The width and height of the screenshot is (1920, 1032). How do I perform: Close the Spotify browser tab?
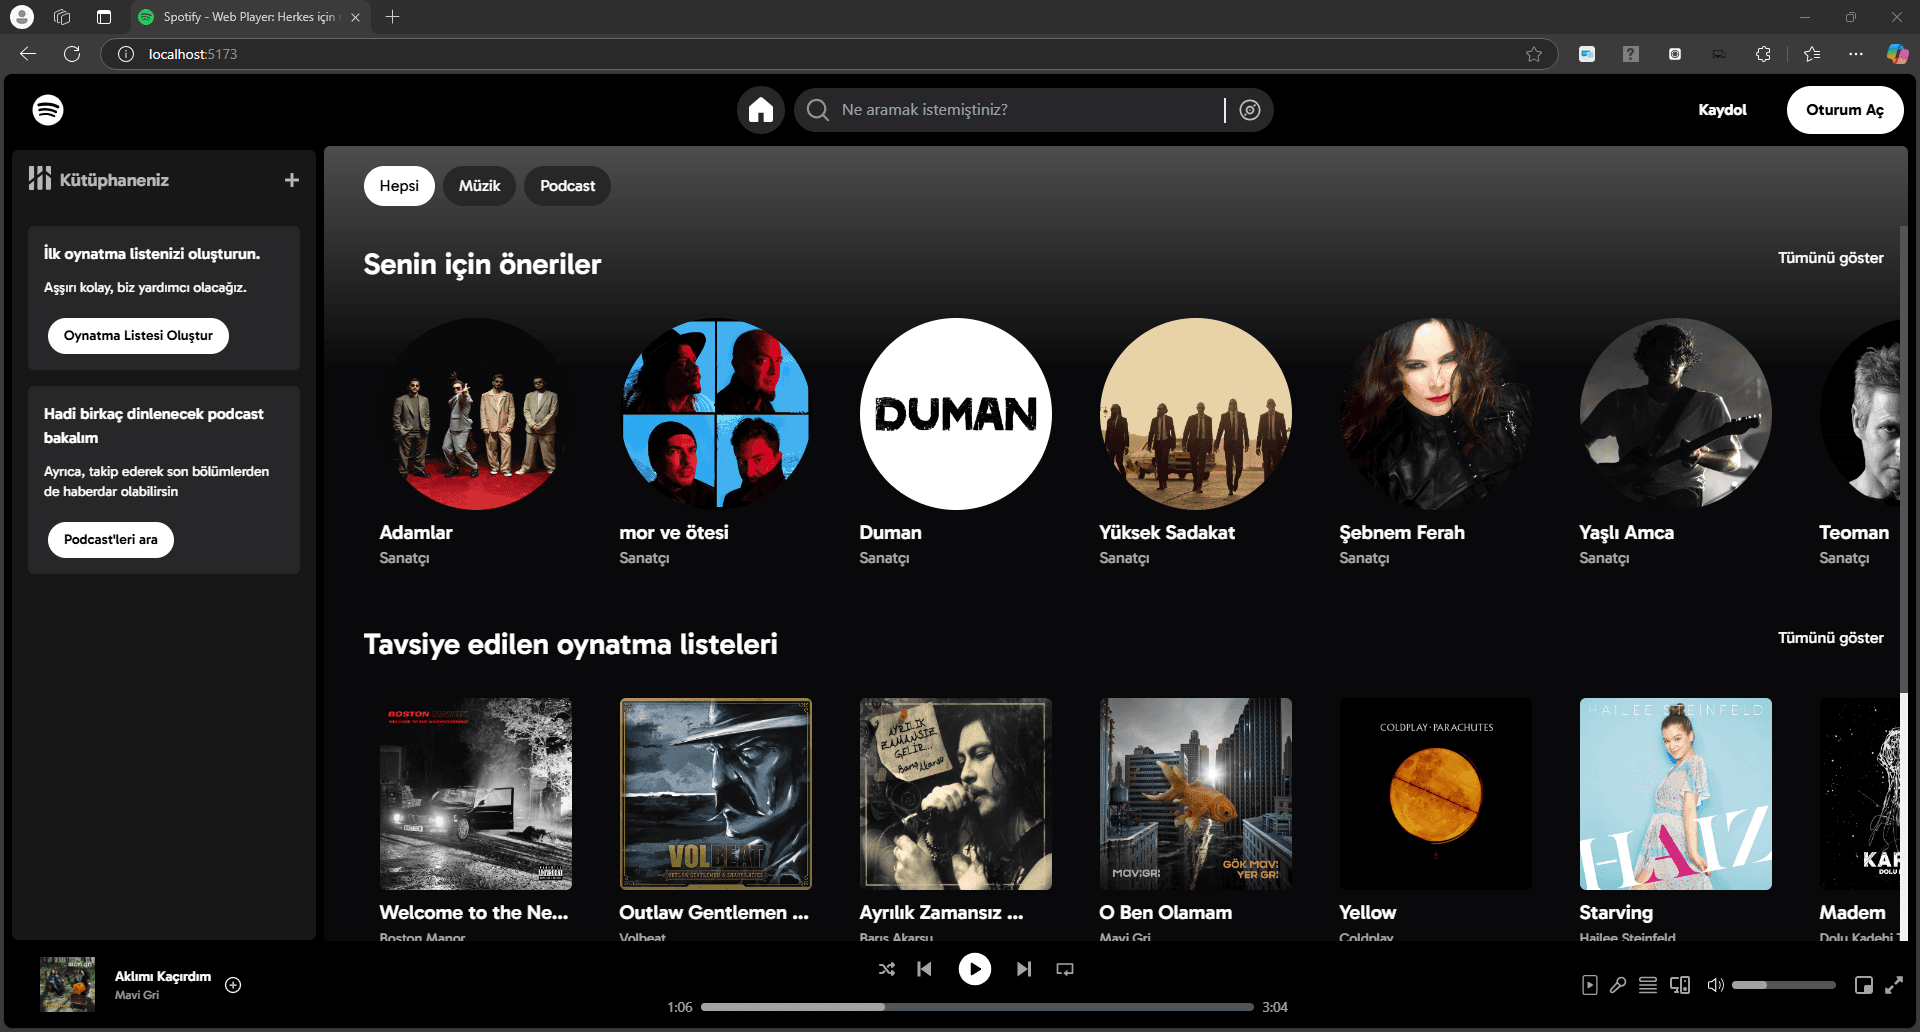coord(355,17)
